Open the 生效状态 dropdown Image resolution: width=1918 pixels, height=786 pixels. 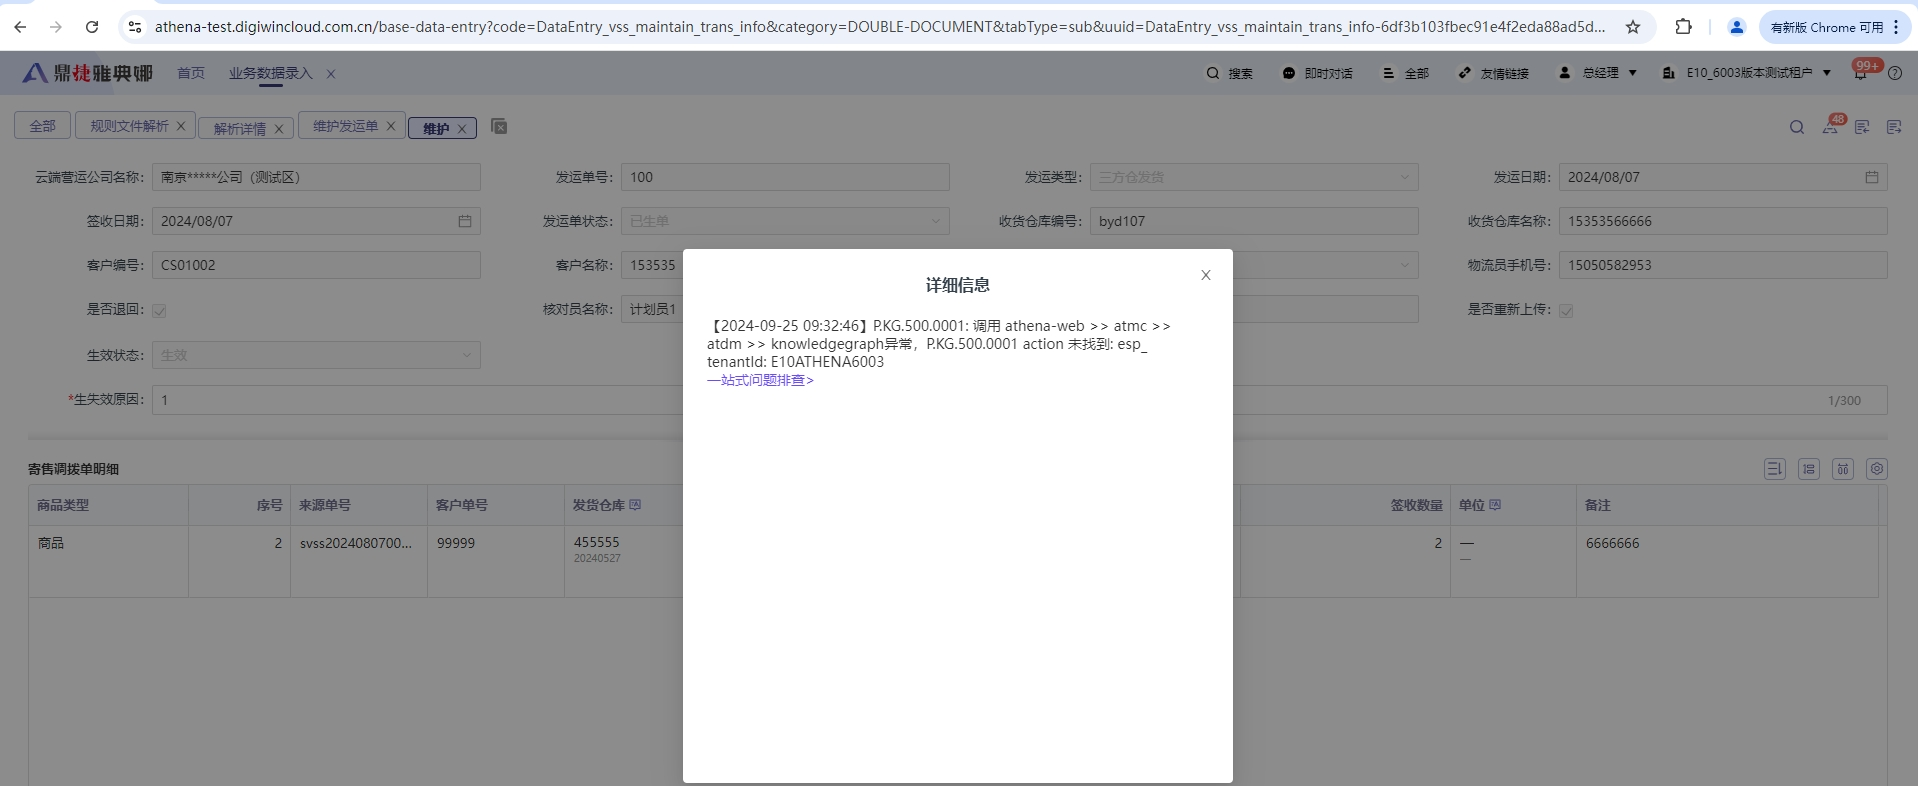316,355
